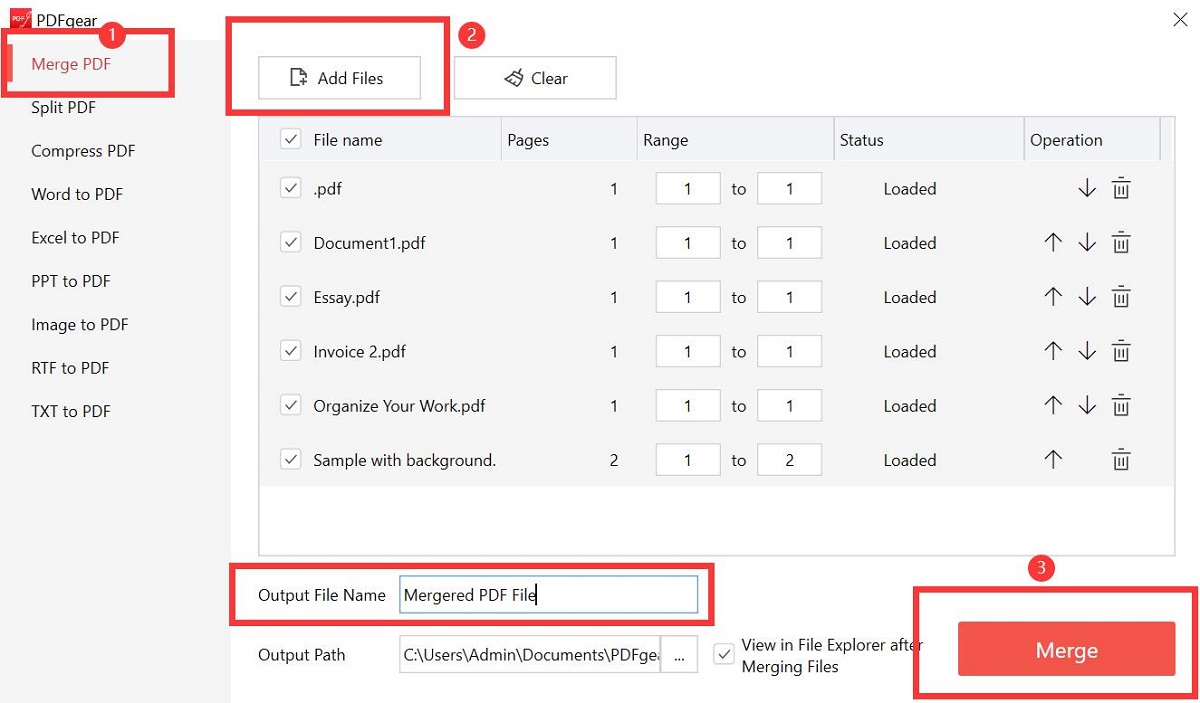Switch to the Split PDF tool
Image resolution: width=1200 pixels, height=703 pixels.
[x=62, y=107]
